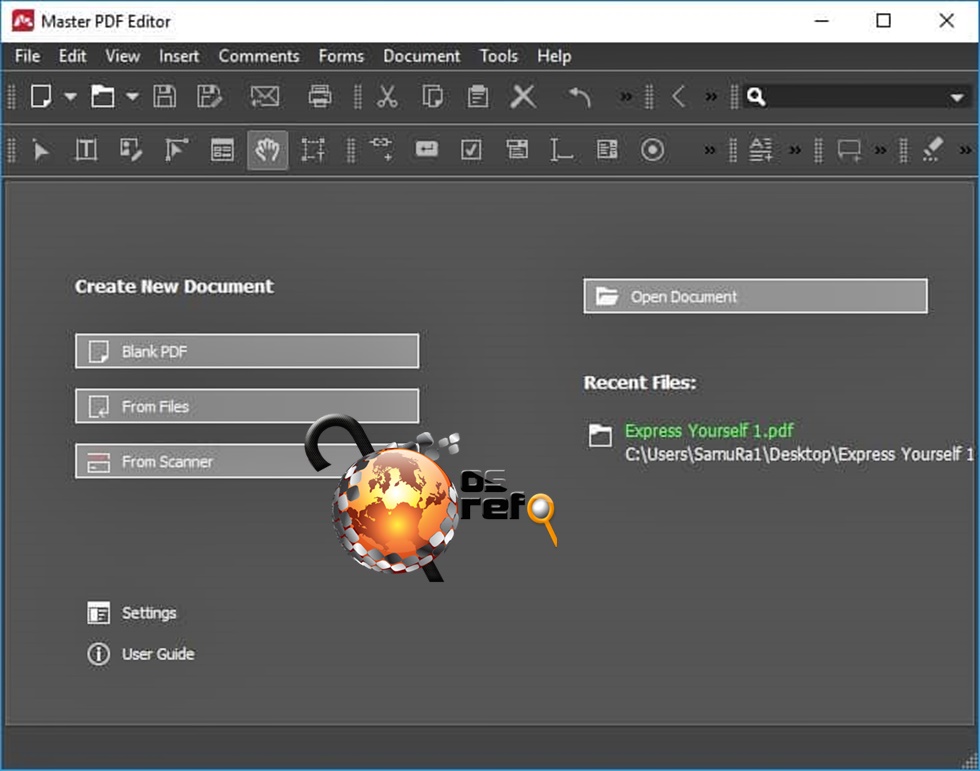Select the highlight marker tool

click(x=932, y=150)
